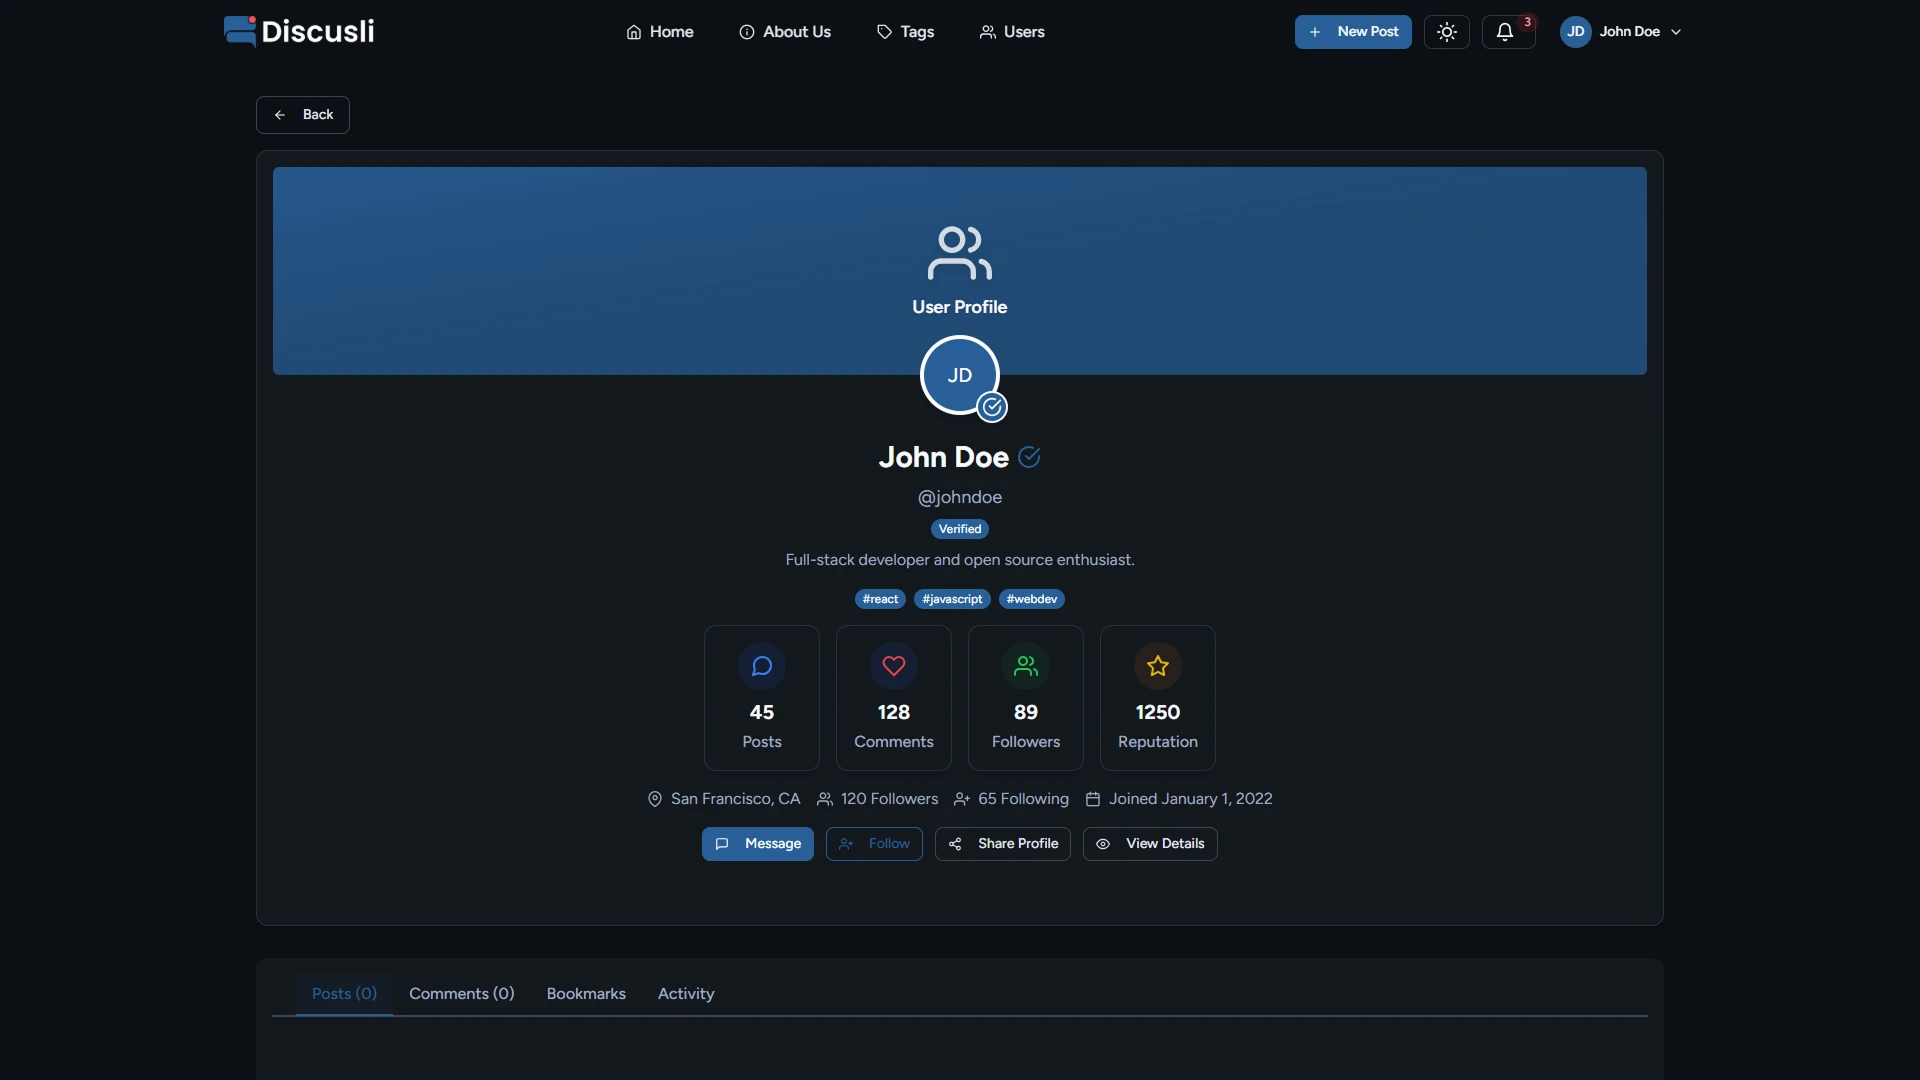Screen dimensions: 1920x1080
Task: Click the verified badge on the avatar
Action: (992, 407)
